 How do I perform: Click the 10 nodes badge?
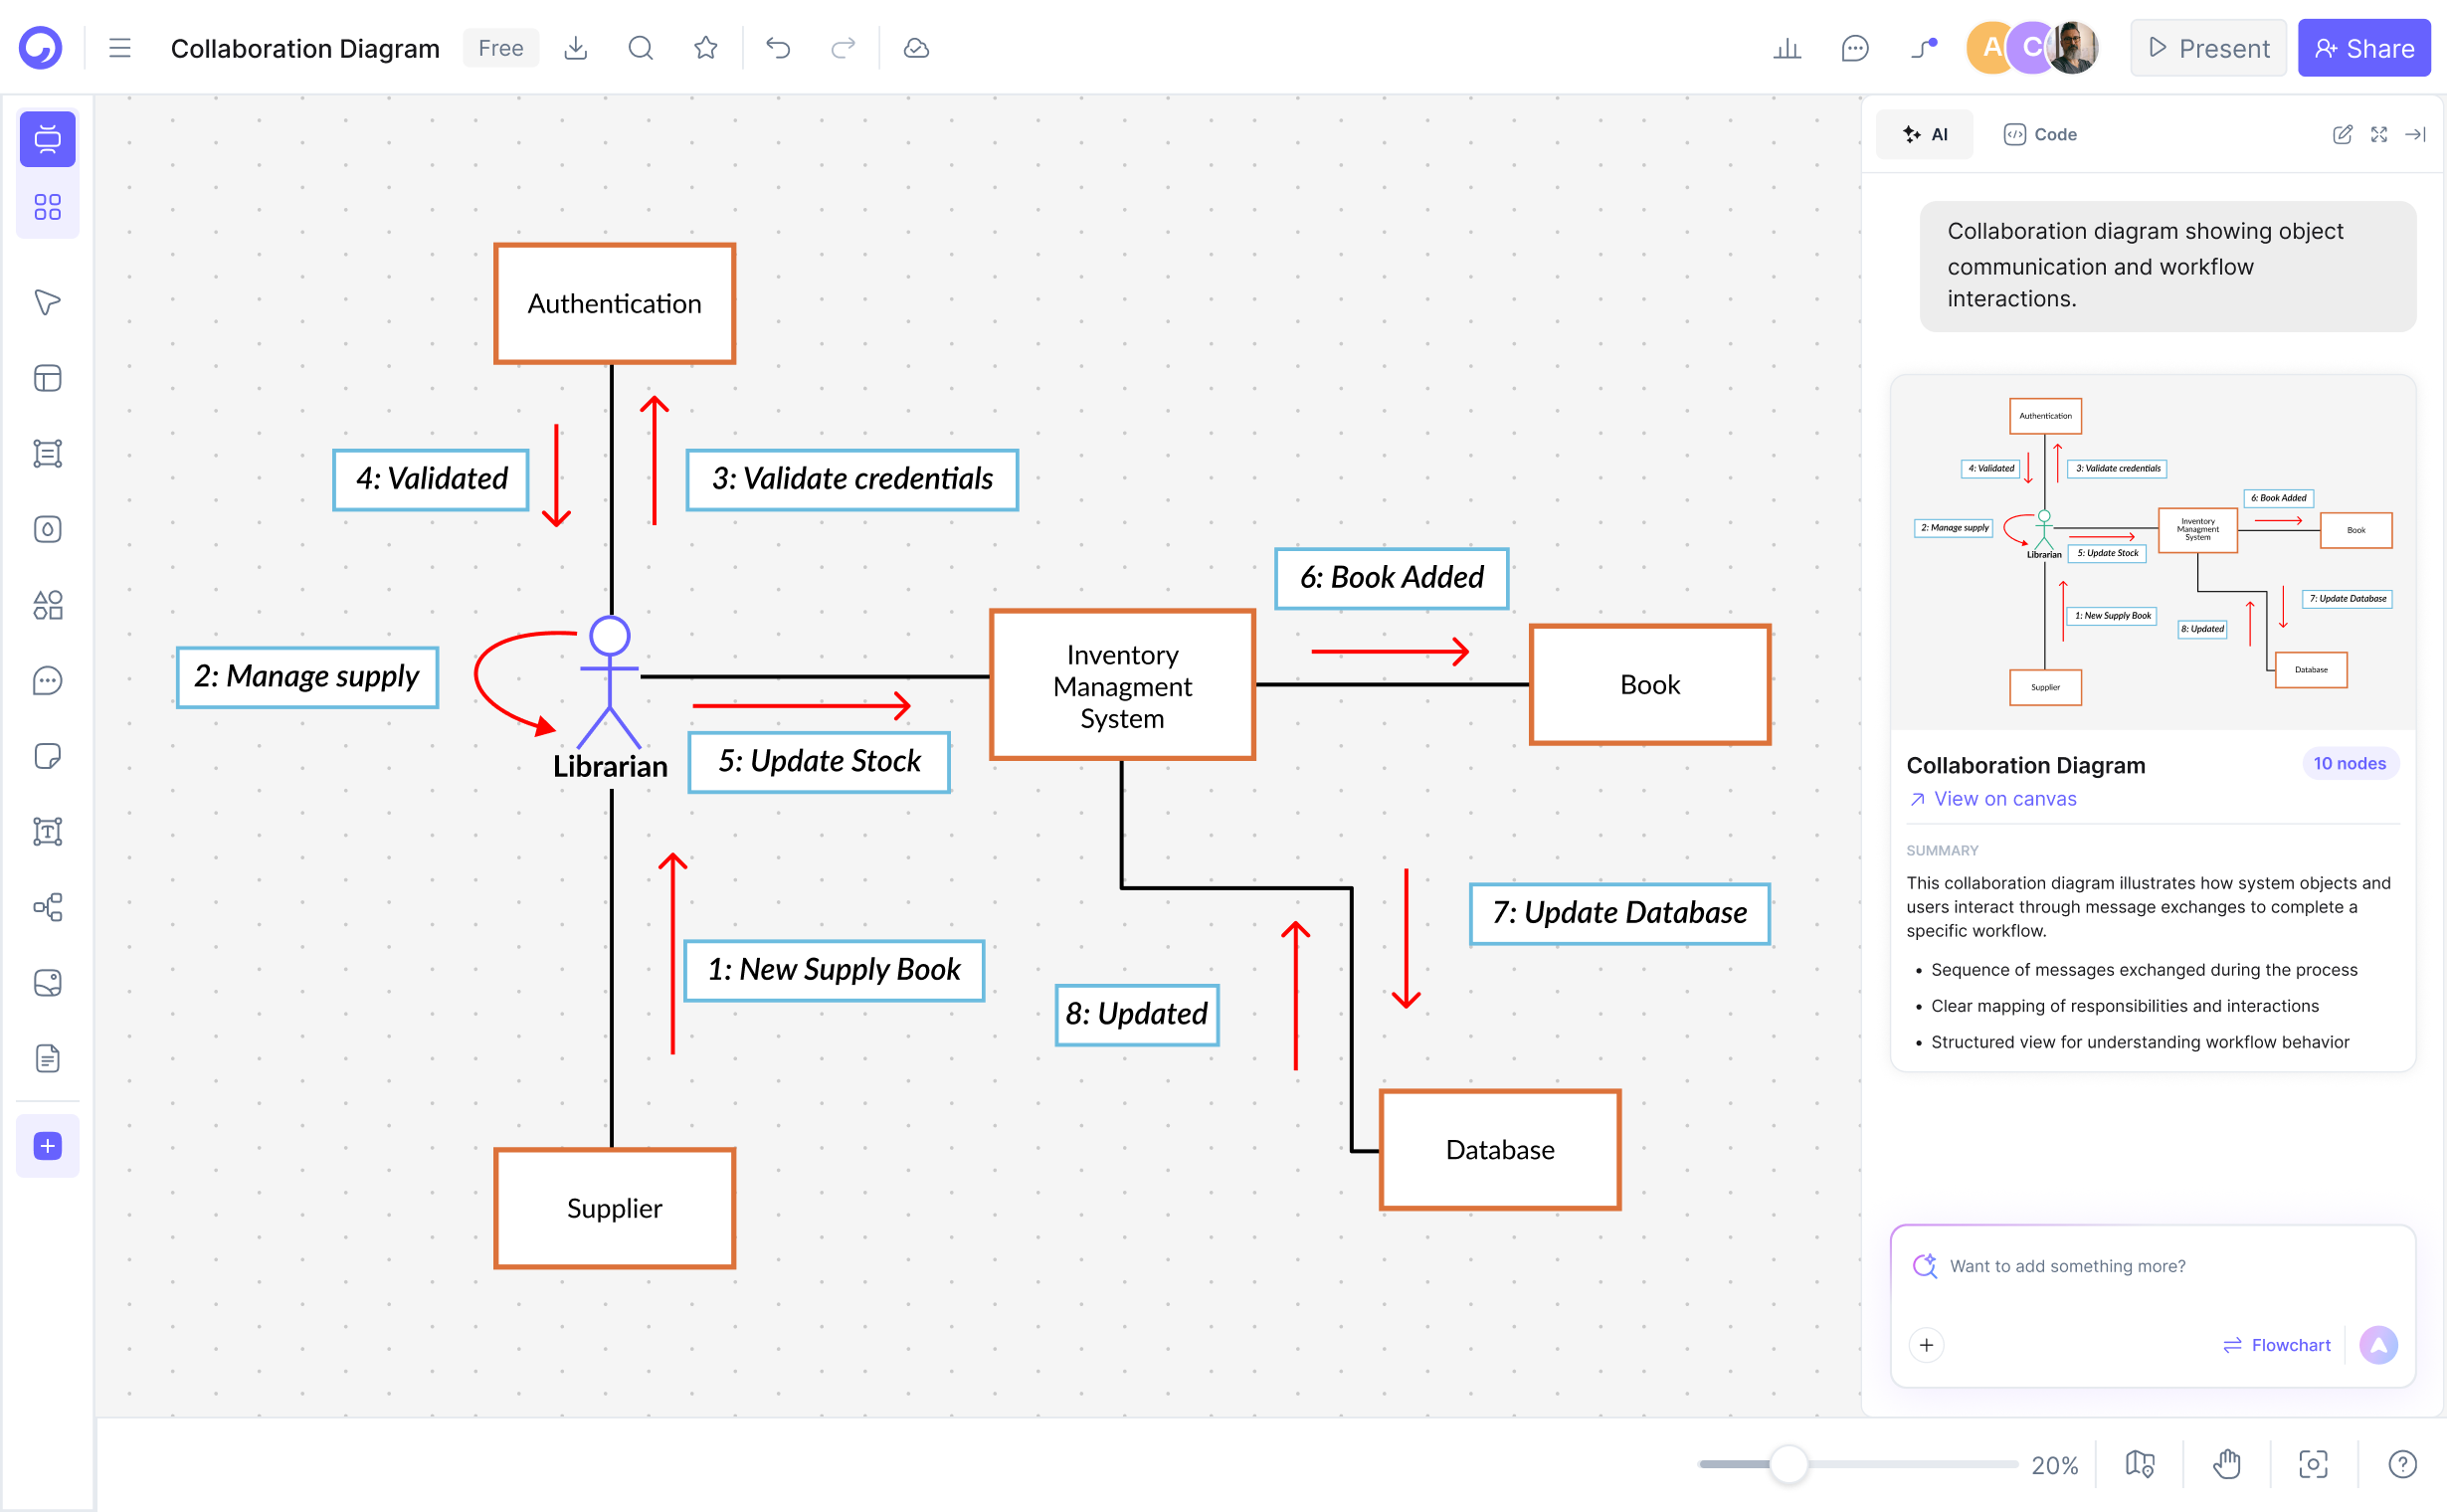click(x=2349, y=764)
